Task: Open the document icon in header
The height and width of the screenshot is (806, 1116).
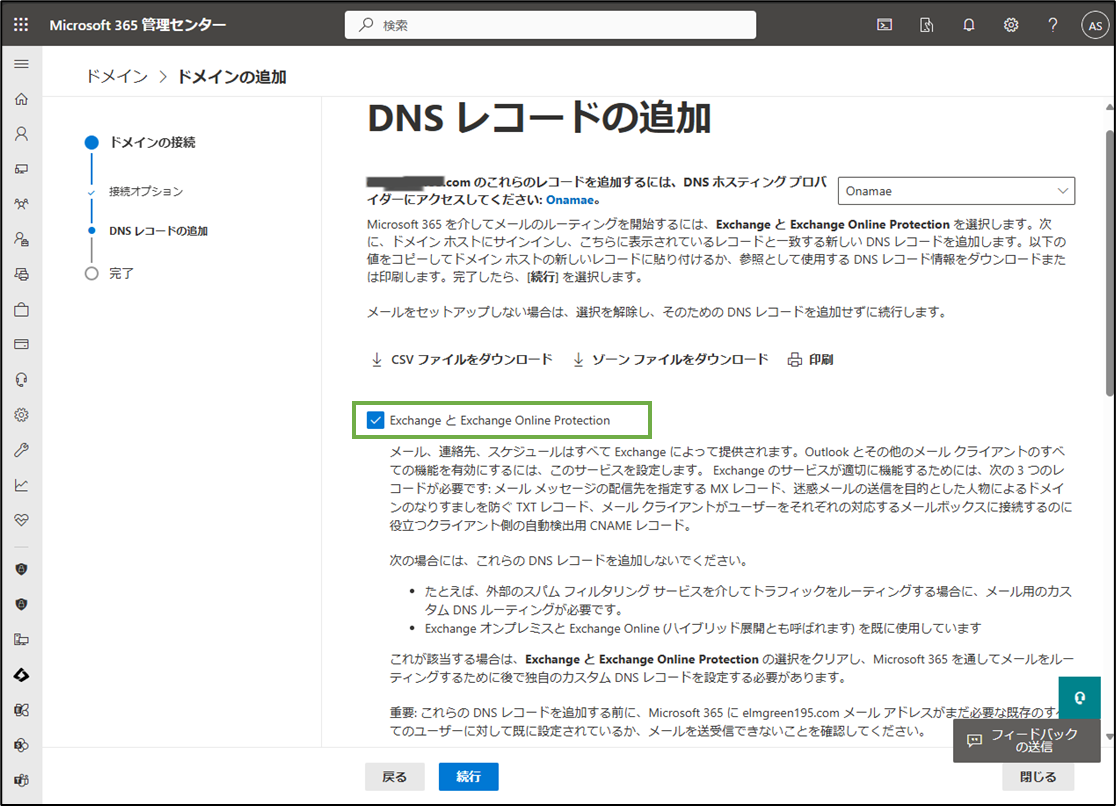Action: click(927, 25)
